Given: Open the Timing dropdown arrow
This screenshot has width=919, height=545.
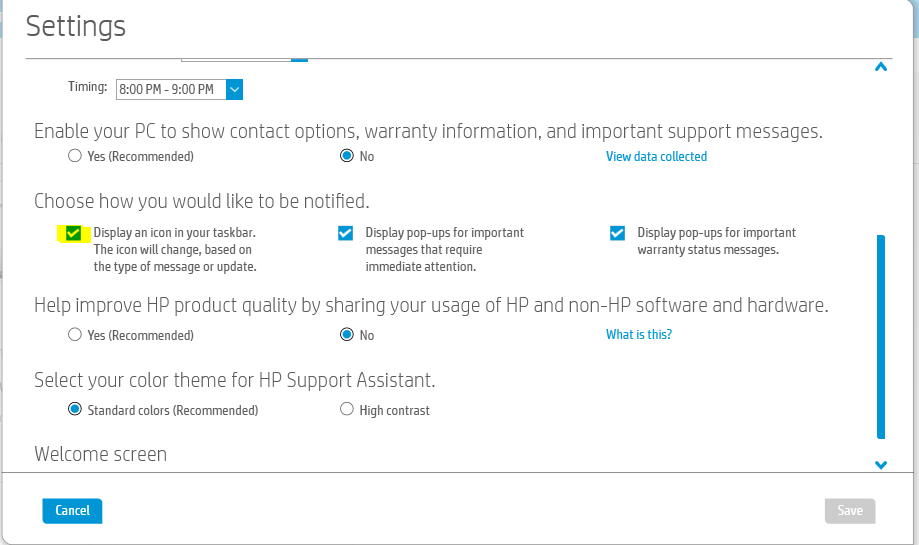Looking at the screenshot, I should coord(234,90).
